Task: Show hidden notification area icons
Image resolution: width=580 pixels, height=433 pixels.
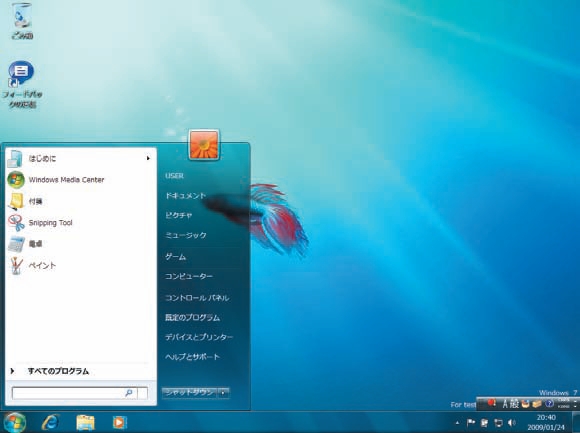Action: pyautogui.click(x=458, y=423)
